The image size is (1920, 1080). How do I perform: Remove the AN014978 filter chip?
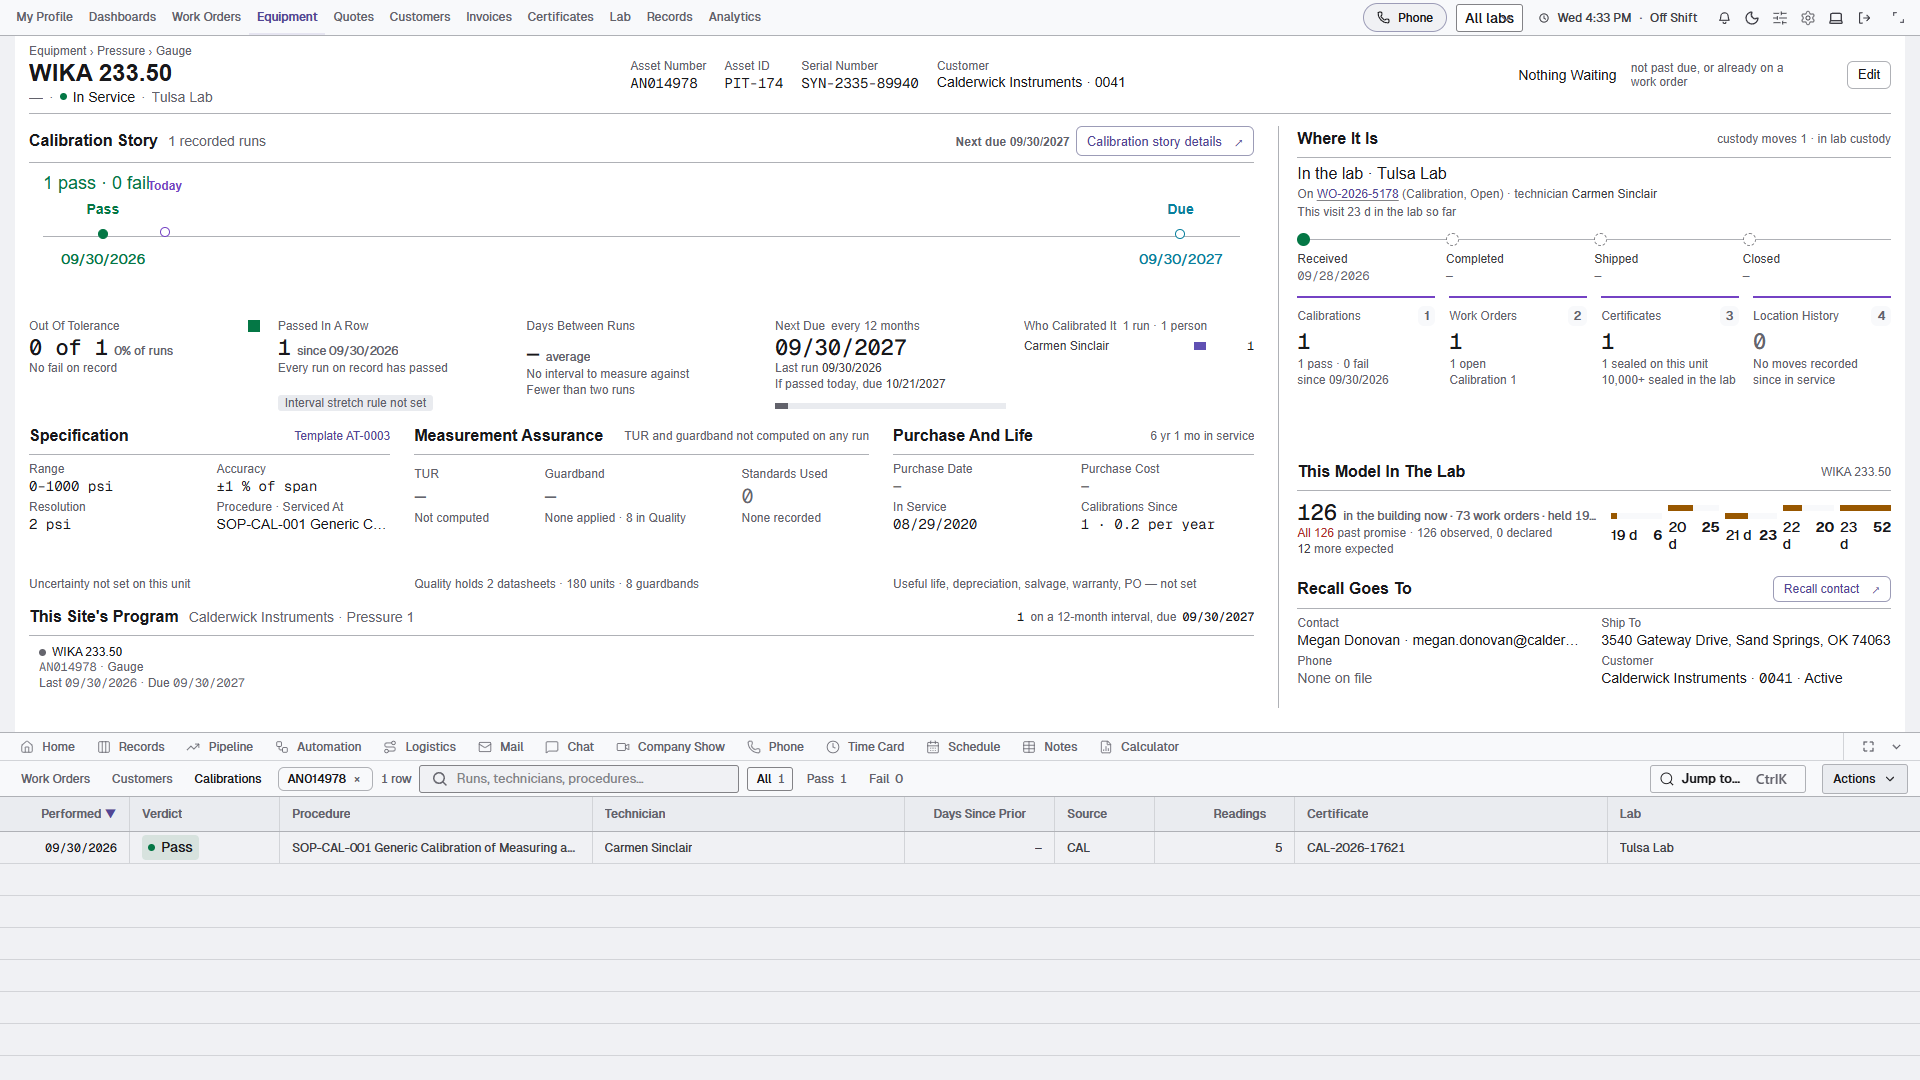pos(357,780)
